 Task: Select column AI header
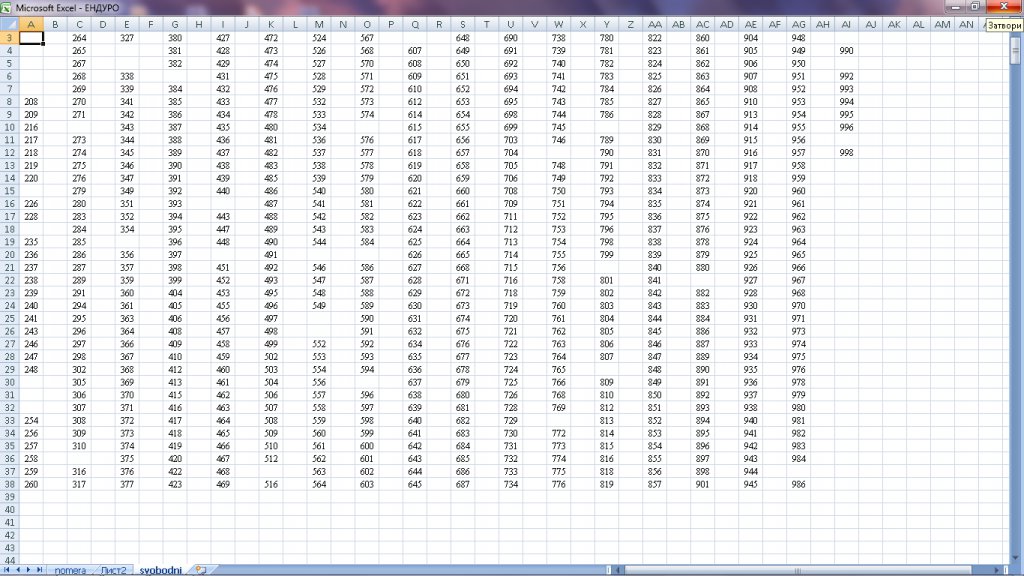click(847, 25)
